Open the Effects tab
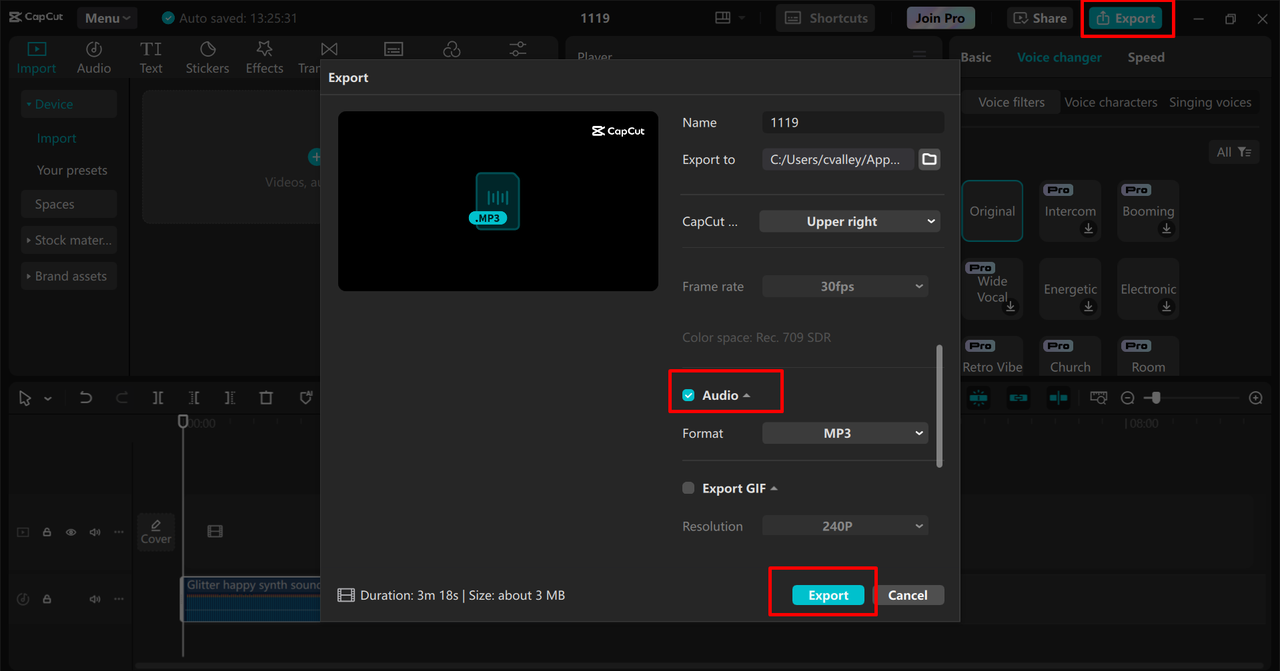Image resolution: width=1280 pixels, height=671 pixels. pyautogui.click(x=264, y=58)
